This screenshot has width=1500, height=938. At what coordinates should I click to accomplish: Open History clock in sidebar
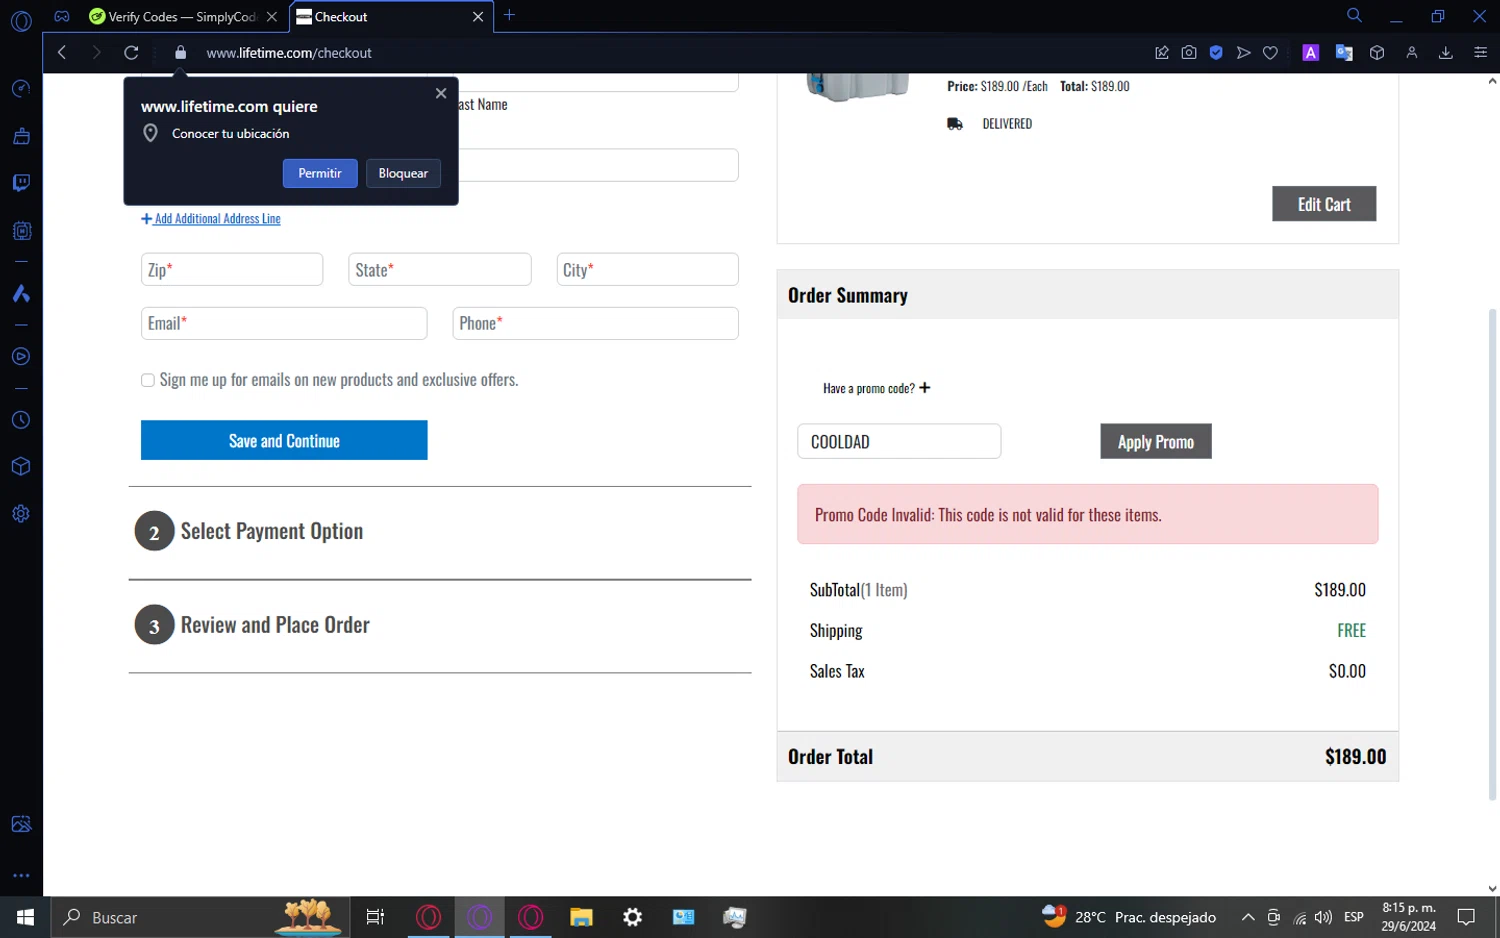click(x=21, y=420)
